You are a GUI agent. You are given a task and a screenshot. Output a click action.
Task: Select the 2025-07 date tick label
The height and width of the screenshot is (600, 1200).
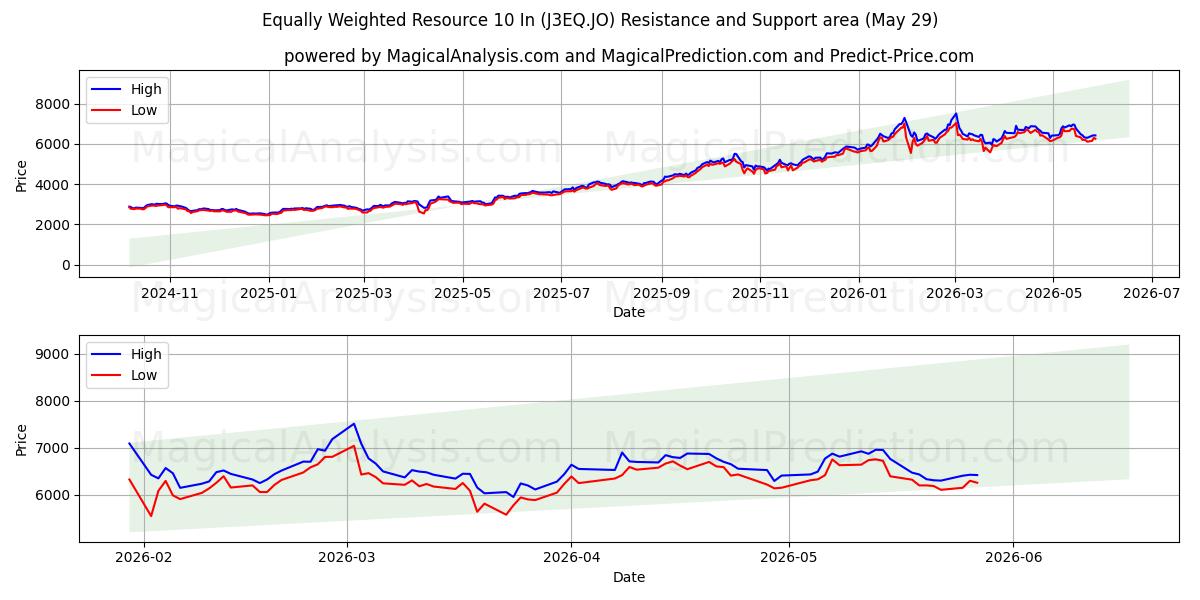(x=560, y=292)
